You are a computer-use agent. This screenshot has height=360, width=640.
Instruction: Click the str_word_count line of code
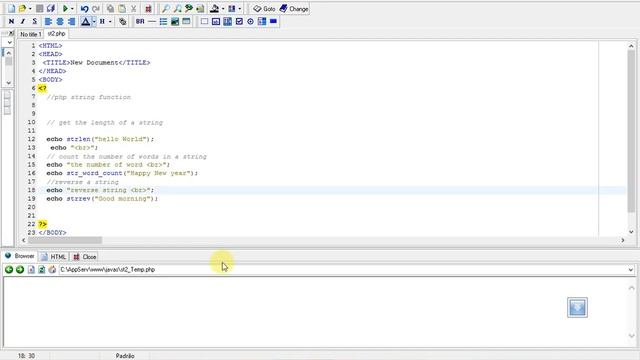[x=122, y=173]
